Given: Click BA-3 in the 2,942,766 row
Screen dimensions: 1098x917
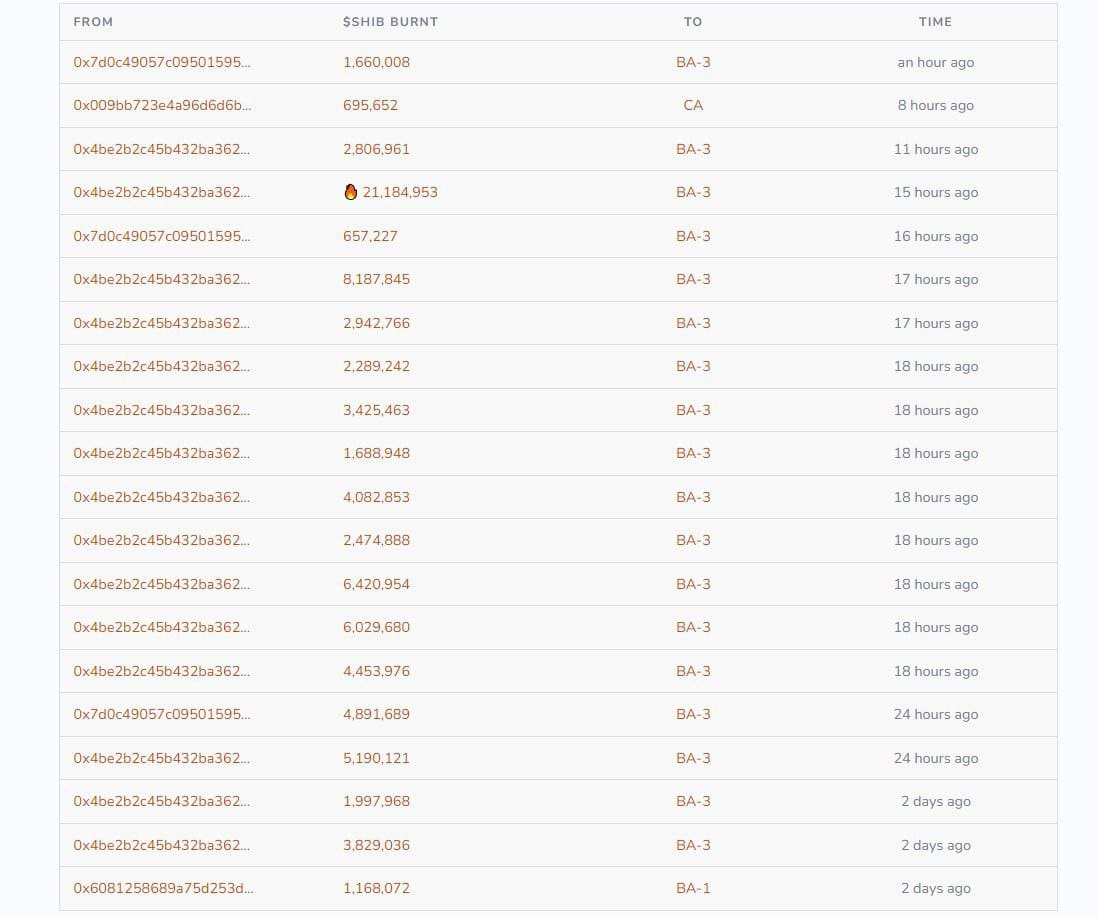Looking at the screenshot, I should coord(693,323).
